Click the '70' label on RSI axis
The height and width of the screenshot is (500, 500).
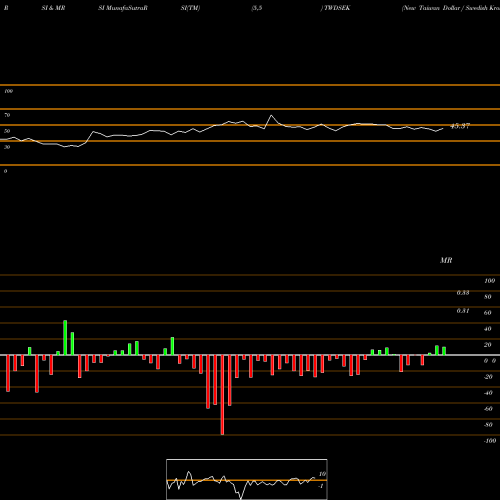click(7, 115)
